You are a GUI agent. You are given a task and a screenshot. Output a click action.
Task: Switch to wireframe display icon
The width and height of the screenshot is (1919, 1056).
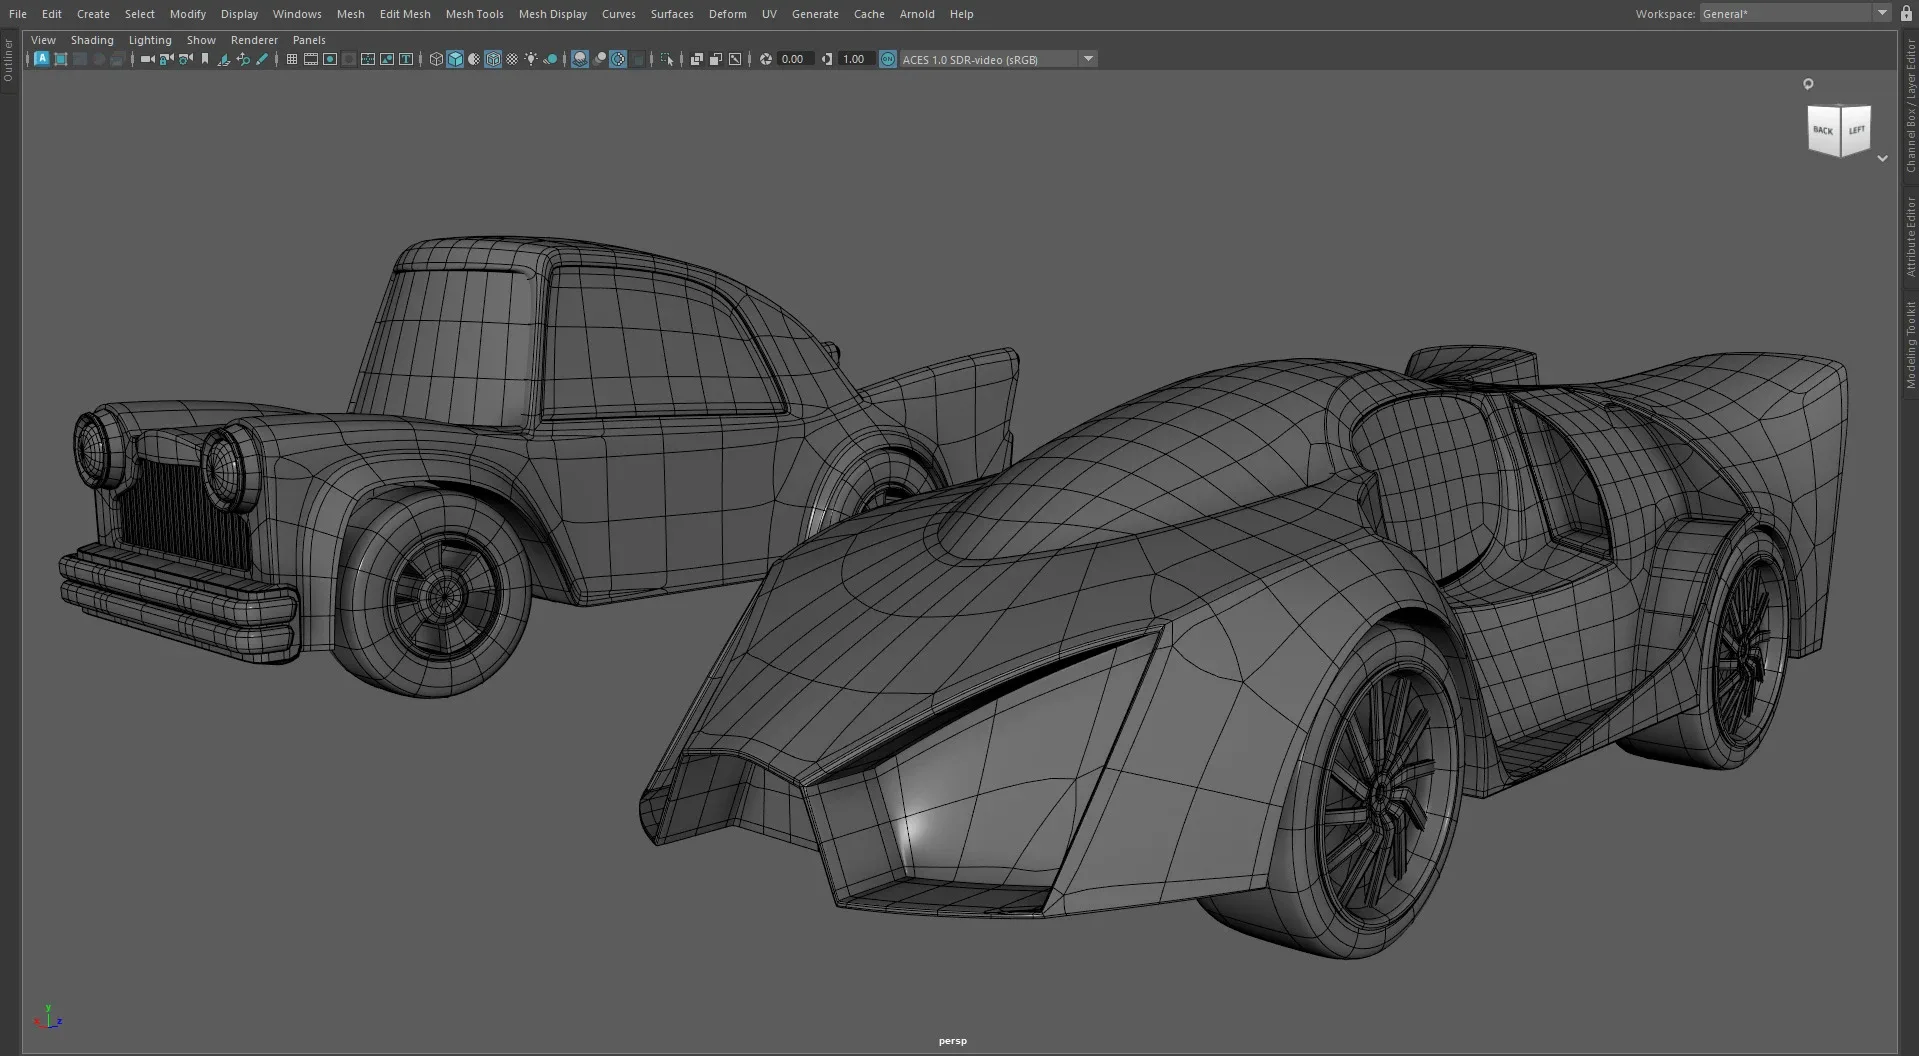(436, 59)
